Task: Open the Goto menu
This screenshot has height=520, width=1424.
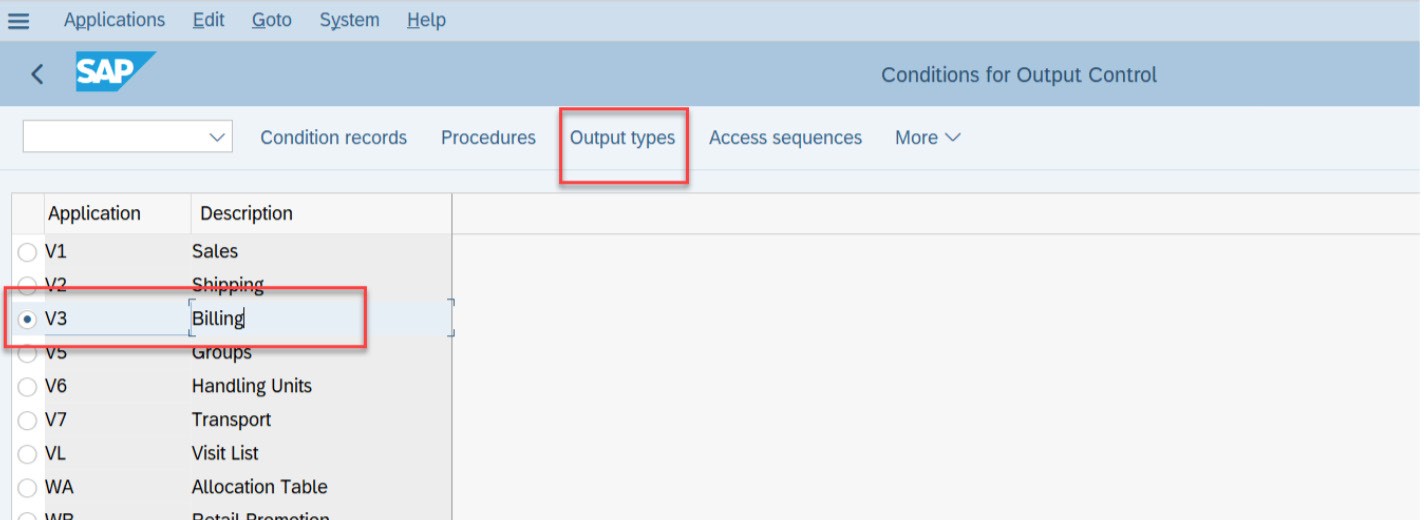Action: [271, 20]
